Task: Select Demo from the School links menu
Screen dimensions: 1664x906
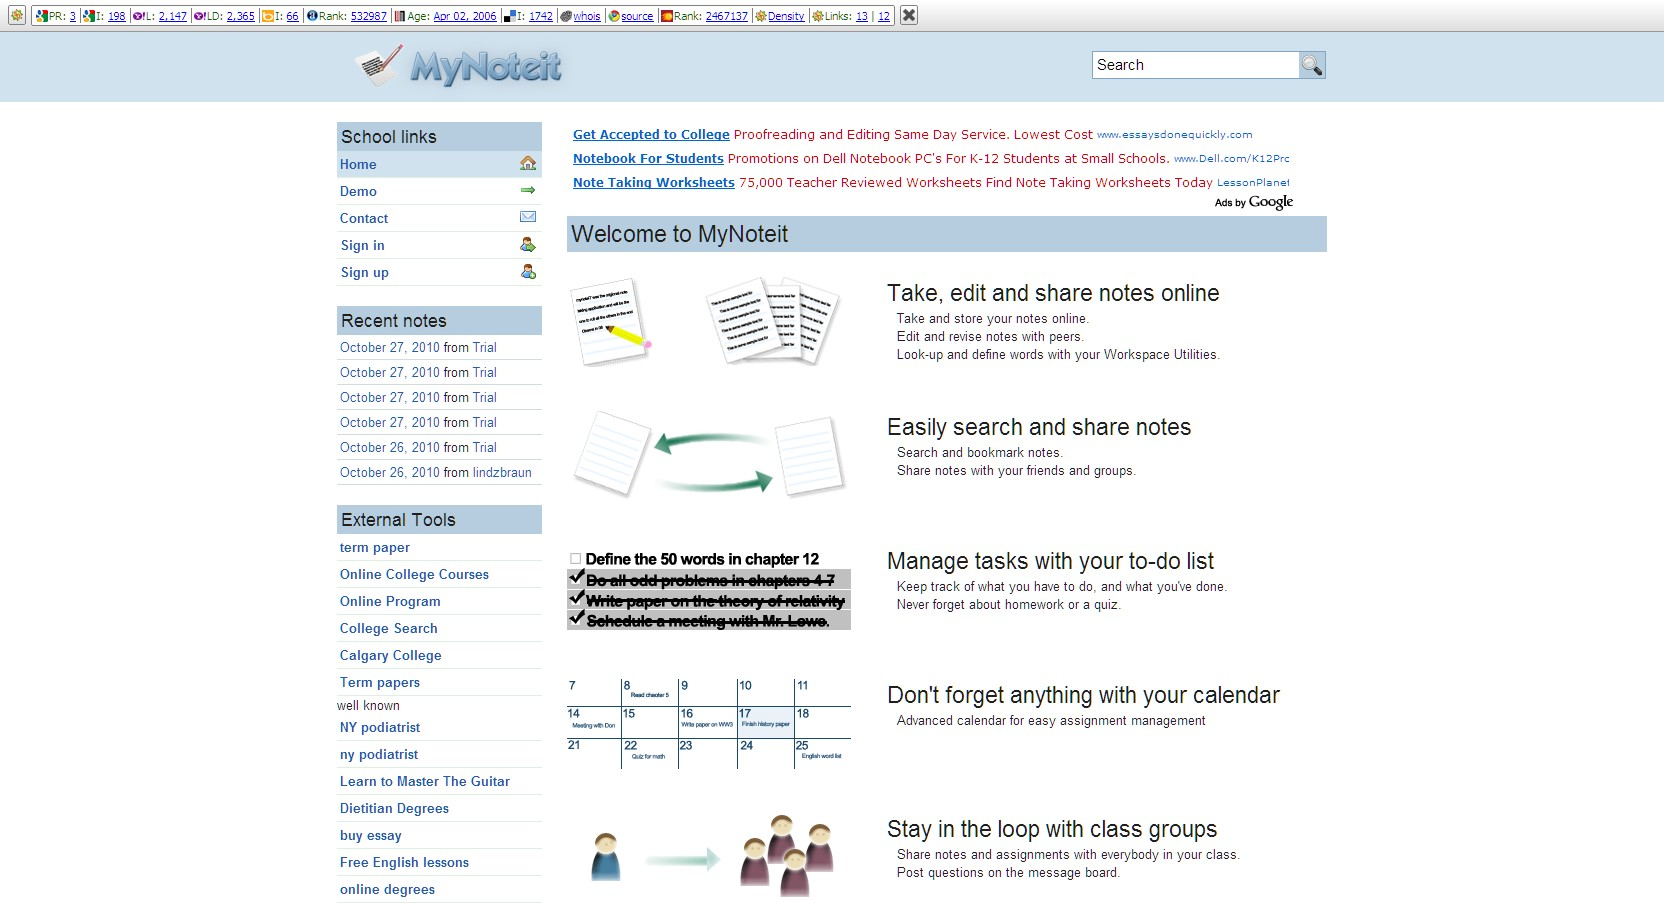Action: (x=357, y=191)
